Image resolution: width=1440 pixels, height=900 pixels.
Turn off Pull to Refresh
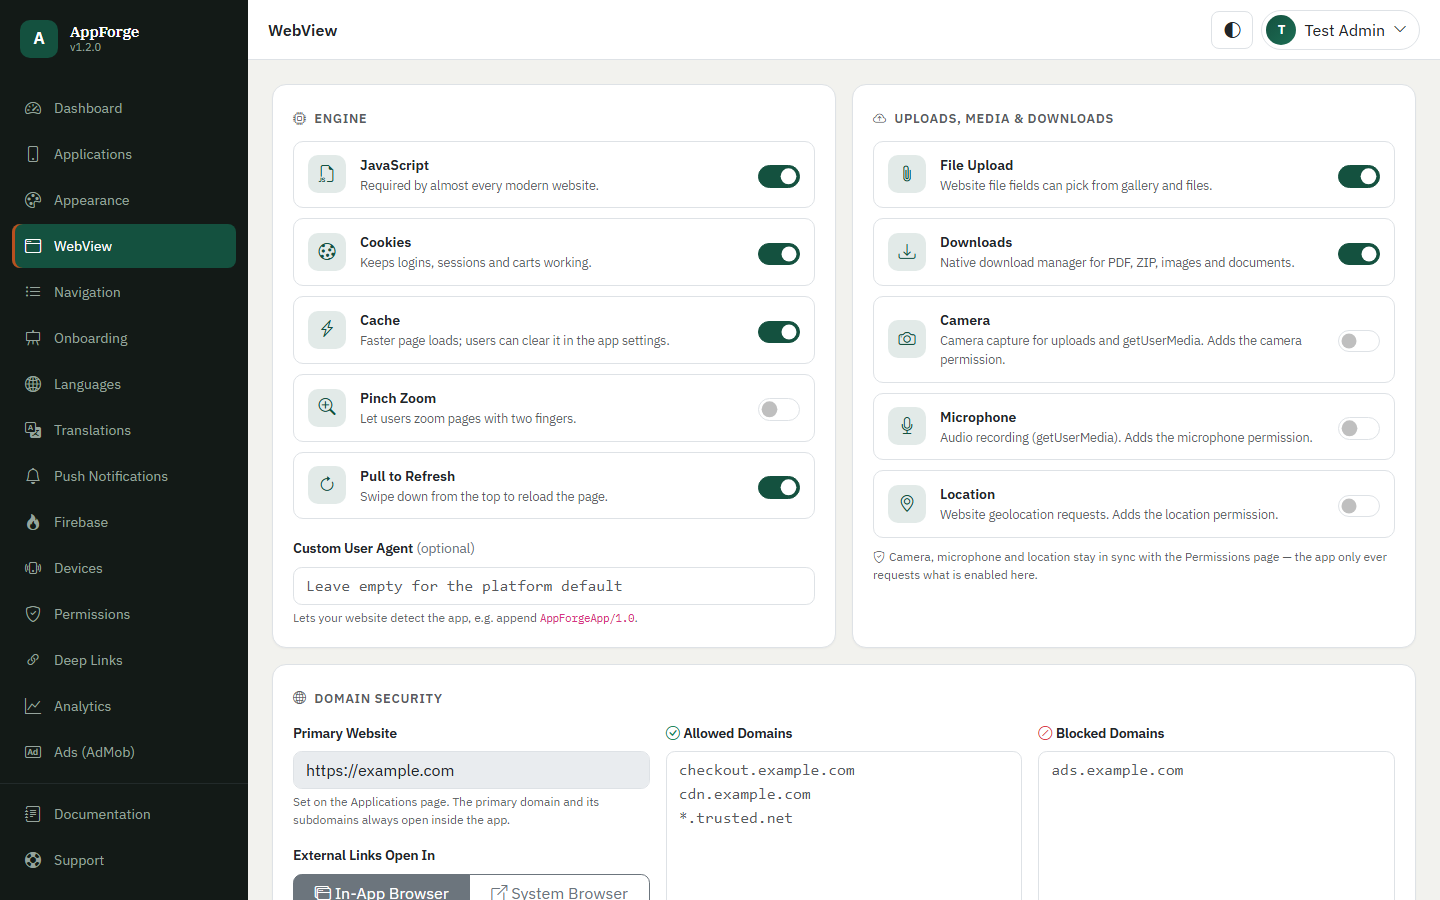[x=779, y=487]
